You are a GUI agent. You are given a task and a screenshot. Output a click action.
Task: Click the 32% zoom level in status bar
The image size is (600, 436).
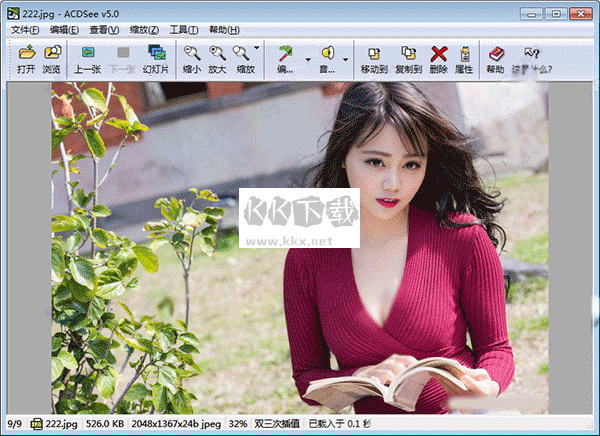coord(239,424)
